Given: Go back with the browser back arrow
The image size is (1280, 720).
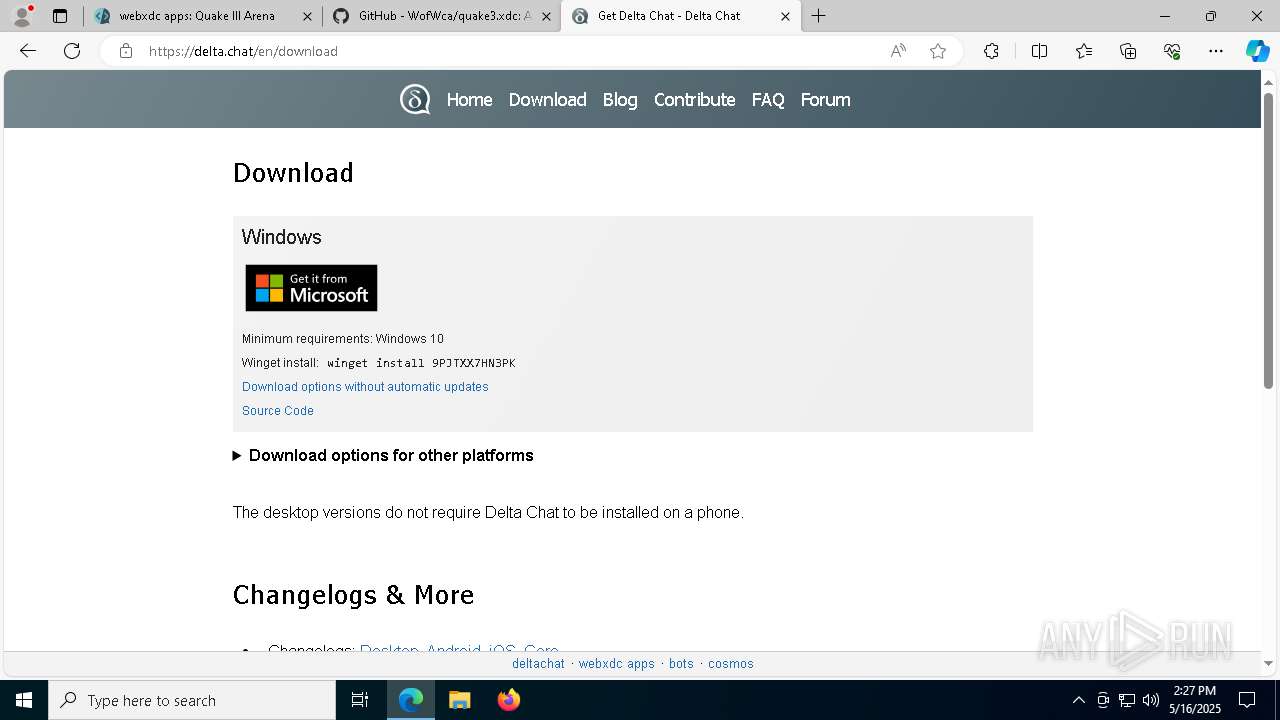Looking at the screenshot, I should [x=28, y=51].
